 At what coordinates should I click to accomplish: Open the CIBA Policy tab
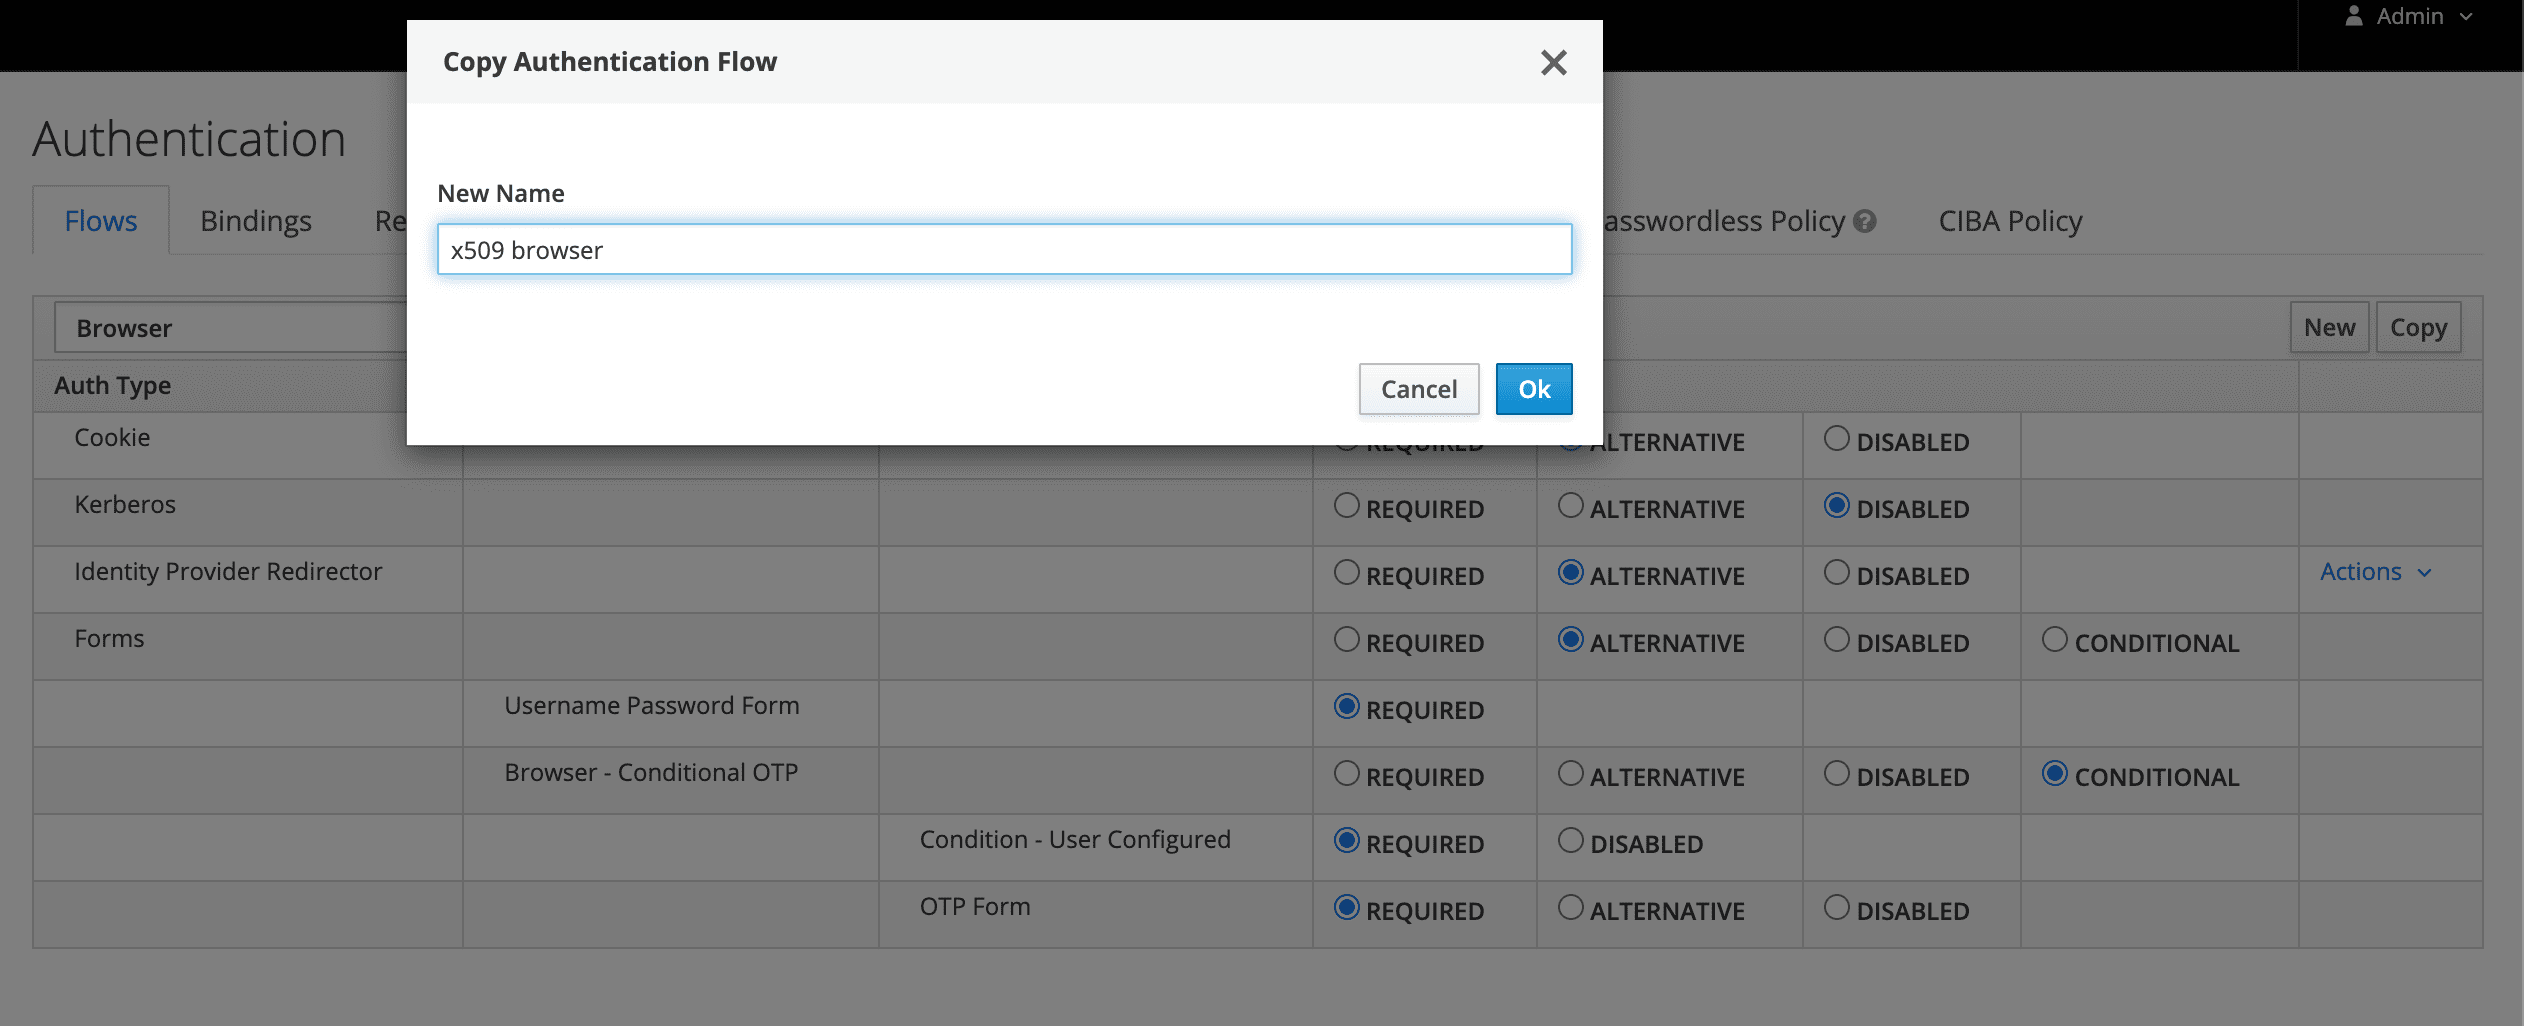click(2010, 221)
